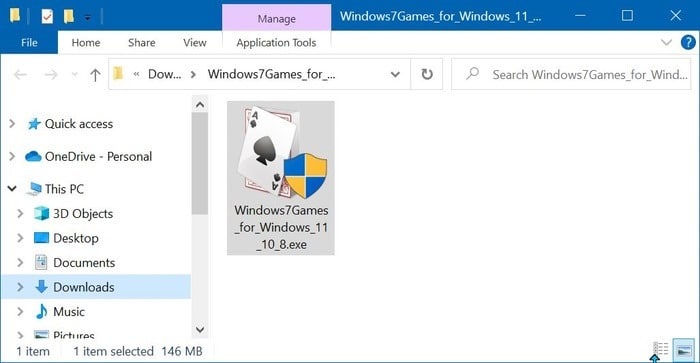Expand the Quick access tree node
This screenshot has height=363, width=700.
coord(12,124)
